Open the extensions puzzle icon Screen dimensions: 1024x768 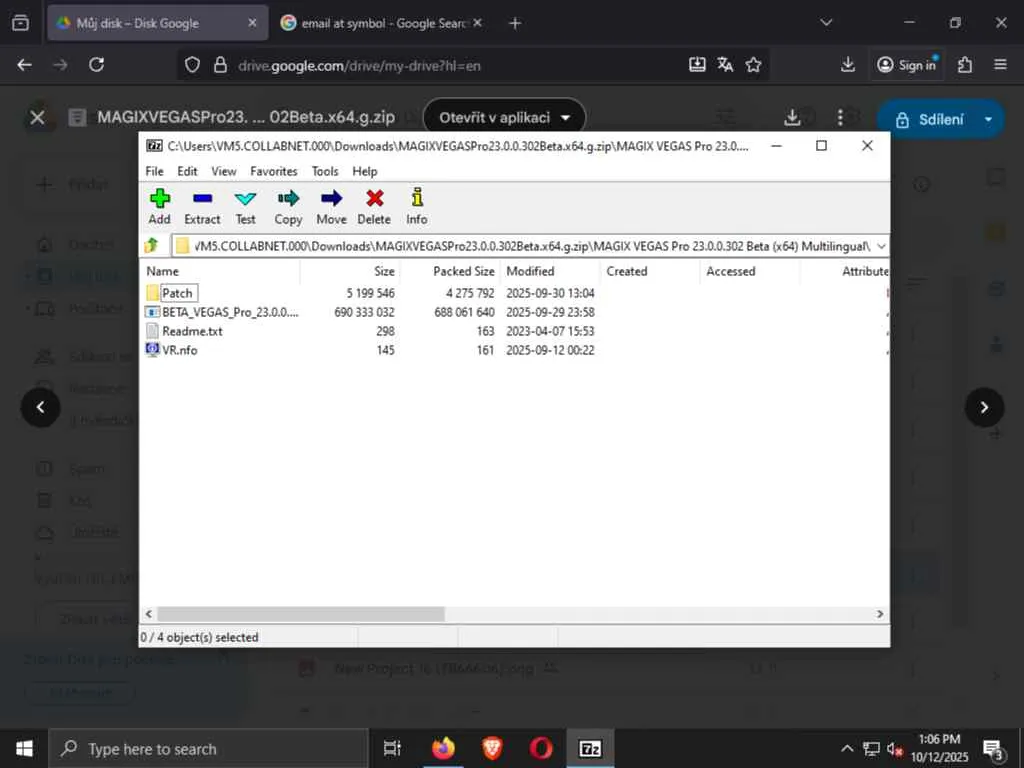965,65
